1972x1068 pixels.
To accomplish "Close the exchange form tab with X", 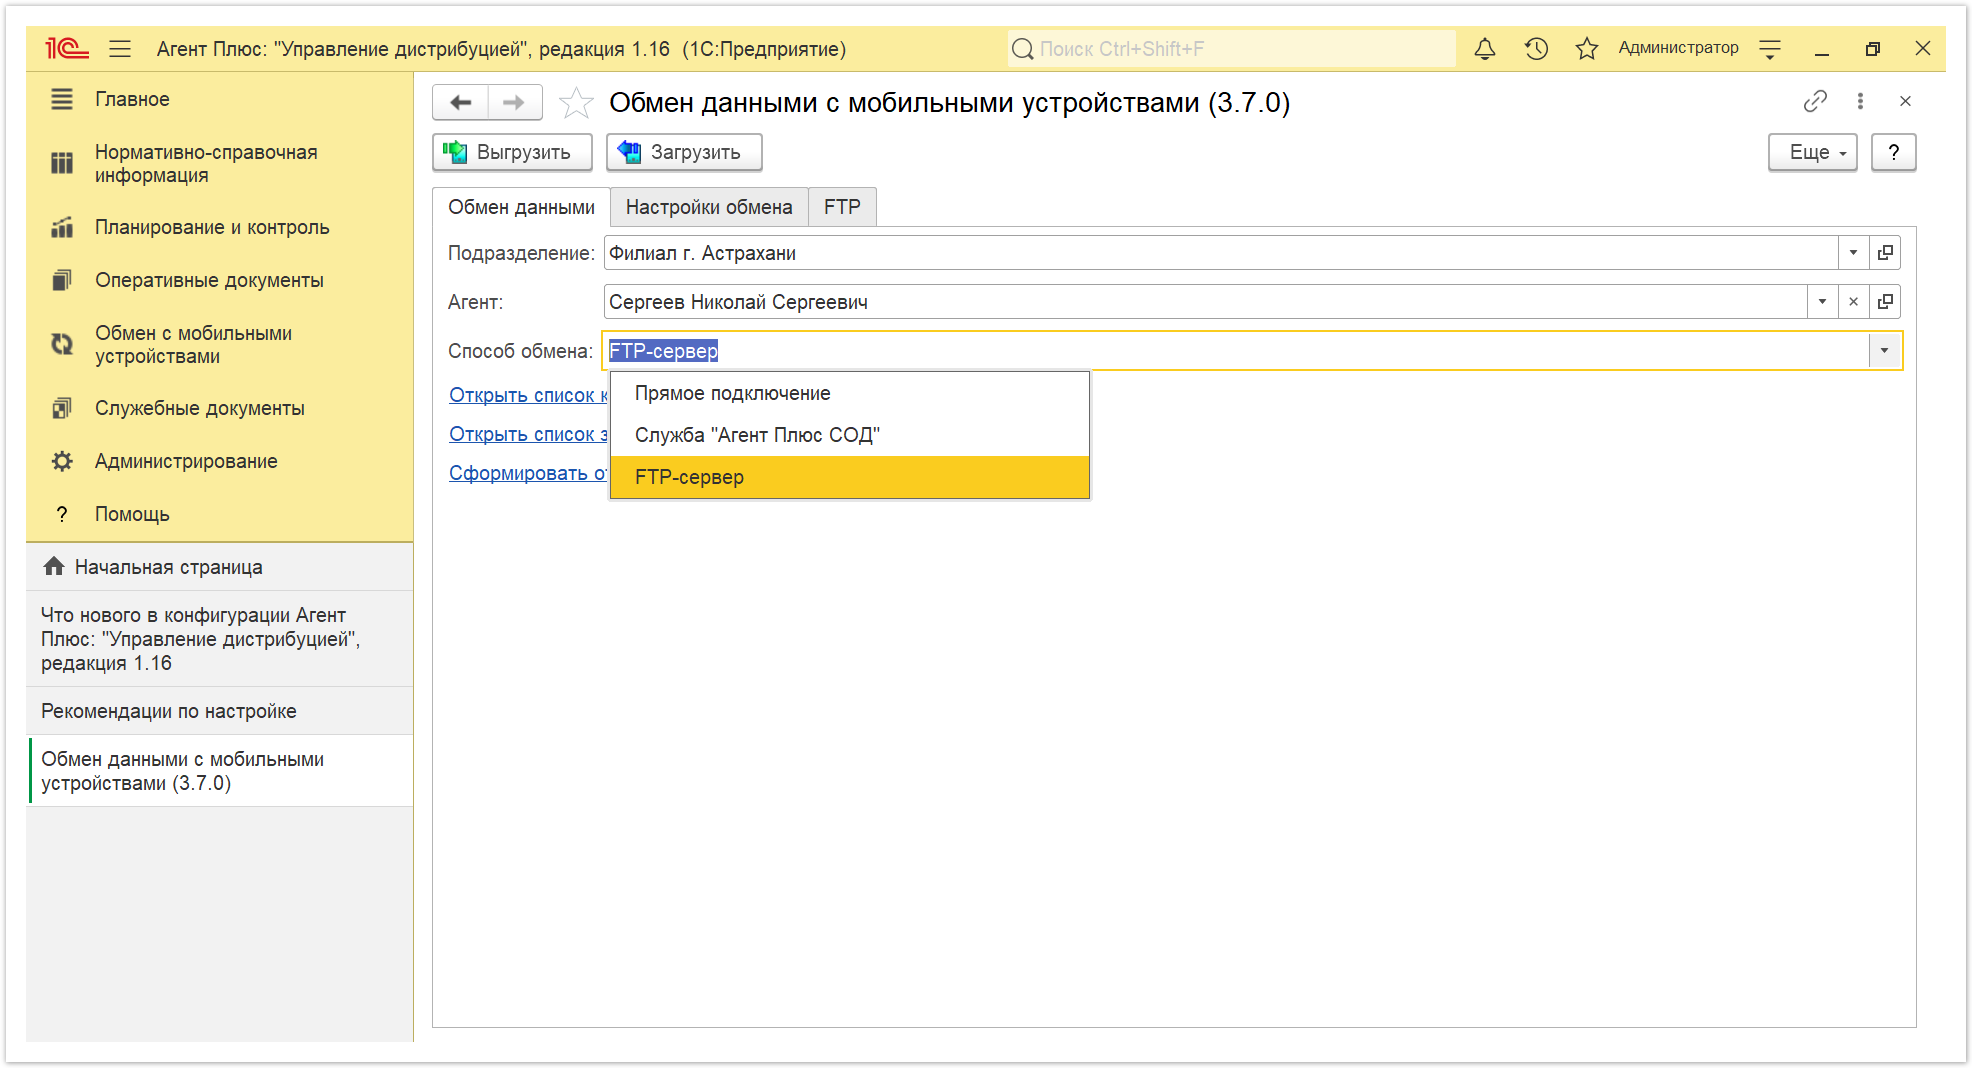I will coord(1905,101).
